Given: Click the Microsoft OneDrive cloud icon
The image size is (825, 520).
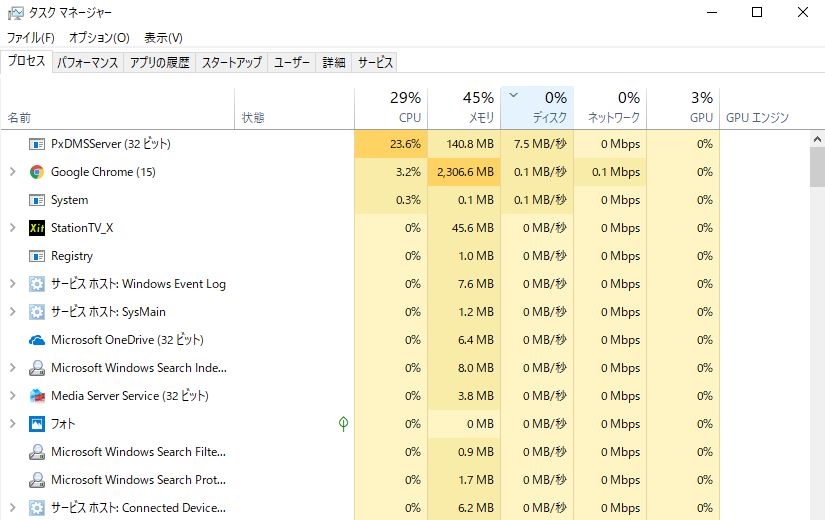Looking at the screenshot, I should coord(37,340).
